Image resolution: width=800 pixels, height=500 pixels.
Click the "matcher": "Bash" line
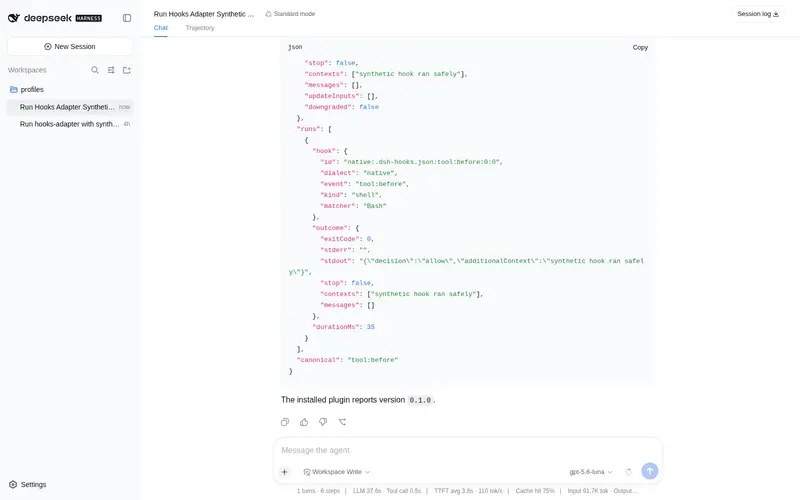(353, 206)
